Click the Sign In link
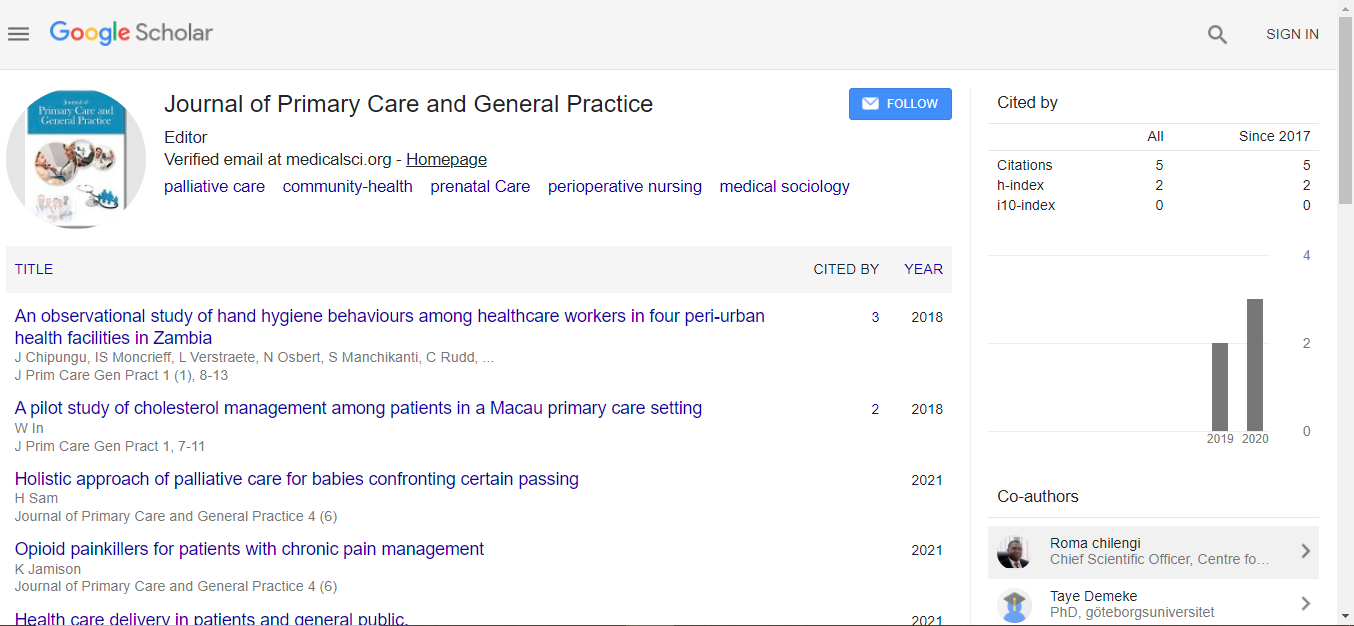Image resolution: width=1354 pixels, height=626 pixels. [1292, 34]
